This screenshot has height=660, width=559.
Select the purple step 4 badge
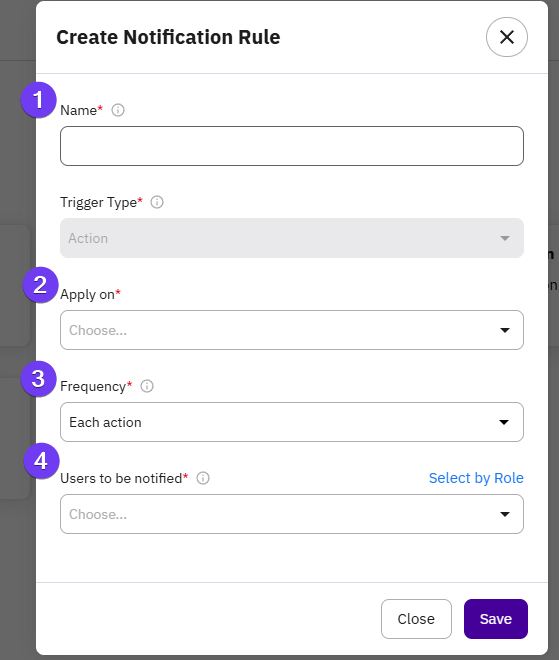pyautogui.click(x=41, y=460)
